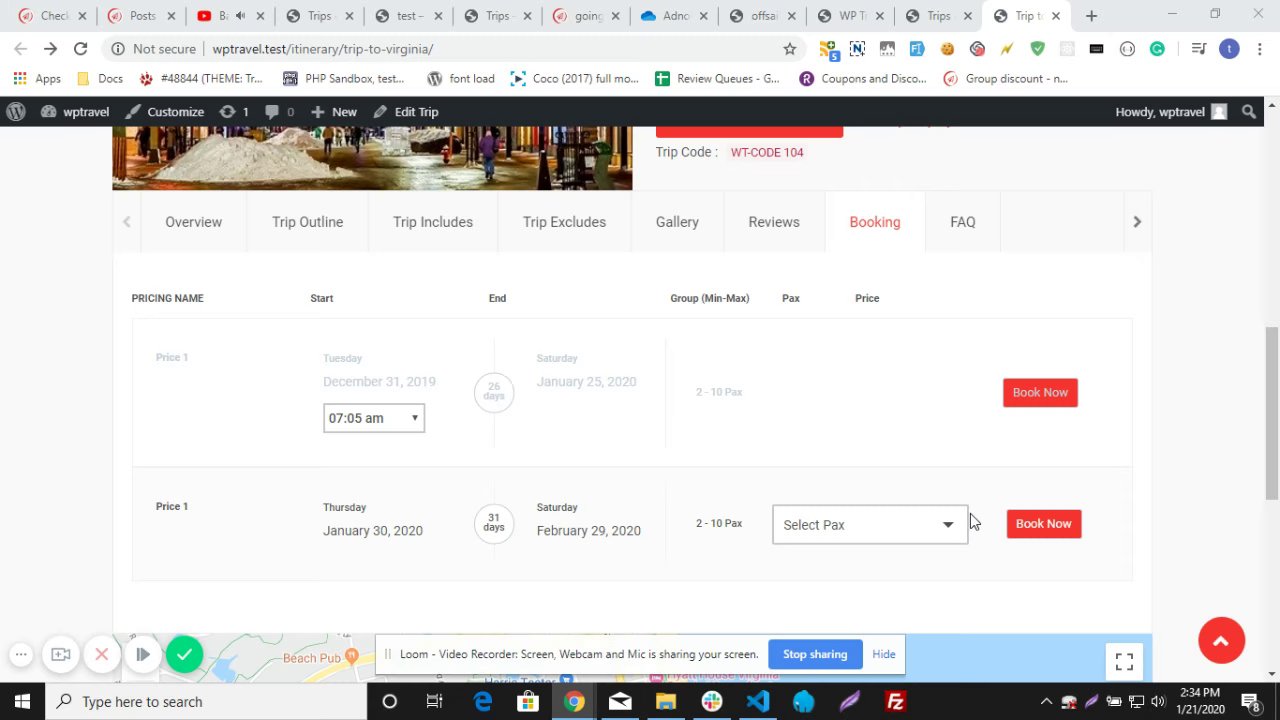Screen dimensions: 1280x720
Task: Open the Review Queues bookmark
Action: [717, 79]
